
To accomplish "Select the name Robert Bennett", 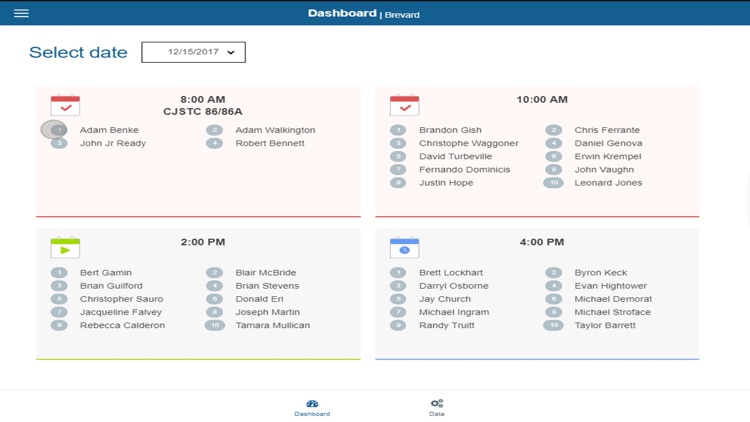I will [270, 143].
